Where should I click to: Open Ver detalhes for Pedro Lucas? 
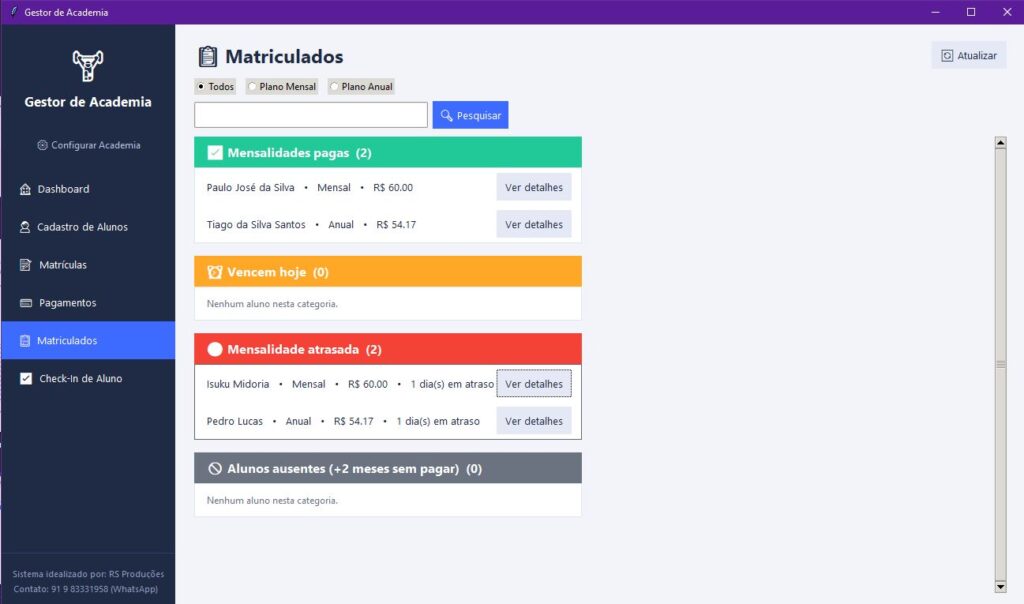point(534,421)
